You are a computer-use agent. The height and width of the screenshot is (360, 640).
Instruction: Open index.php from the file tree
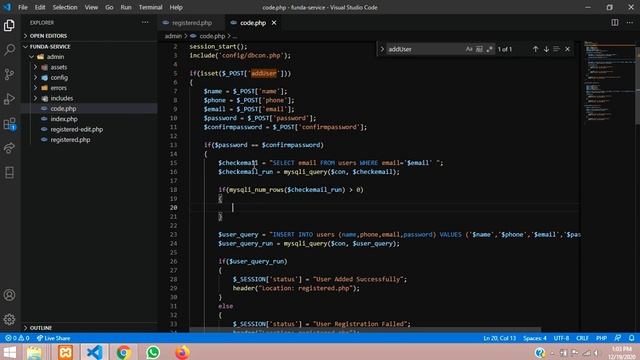[89, 119]
